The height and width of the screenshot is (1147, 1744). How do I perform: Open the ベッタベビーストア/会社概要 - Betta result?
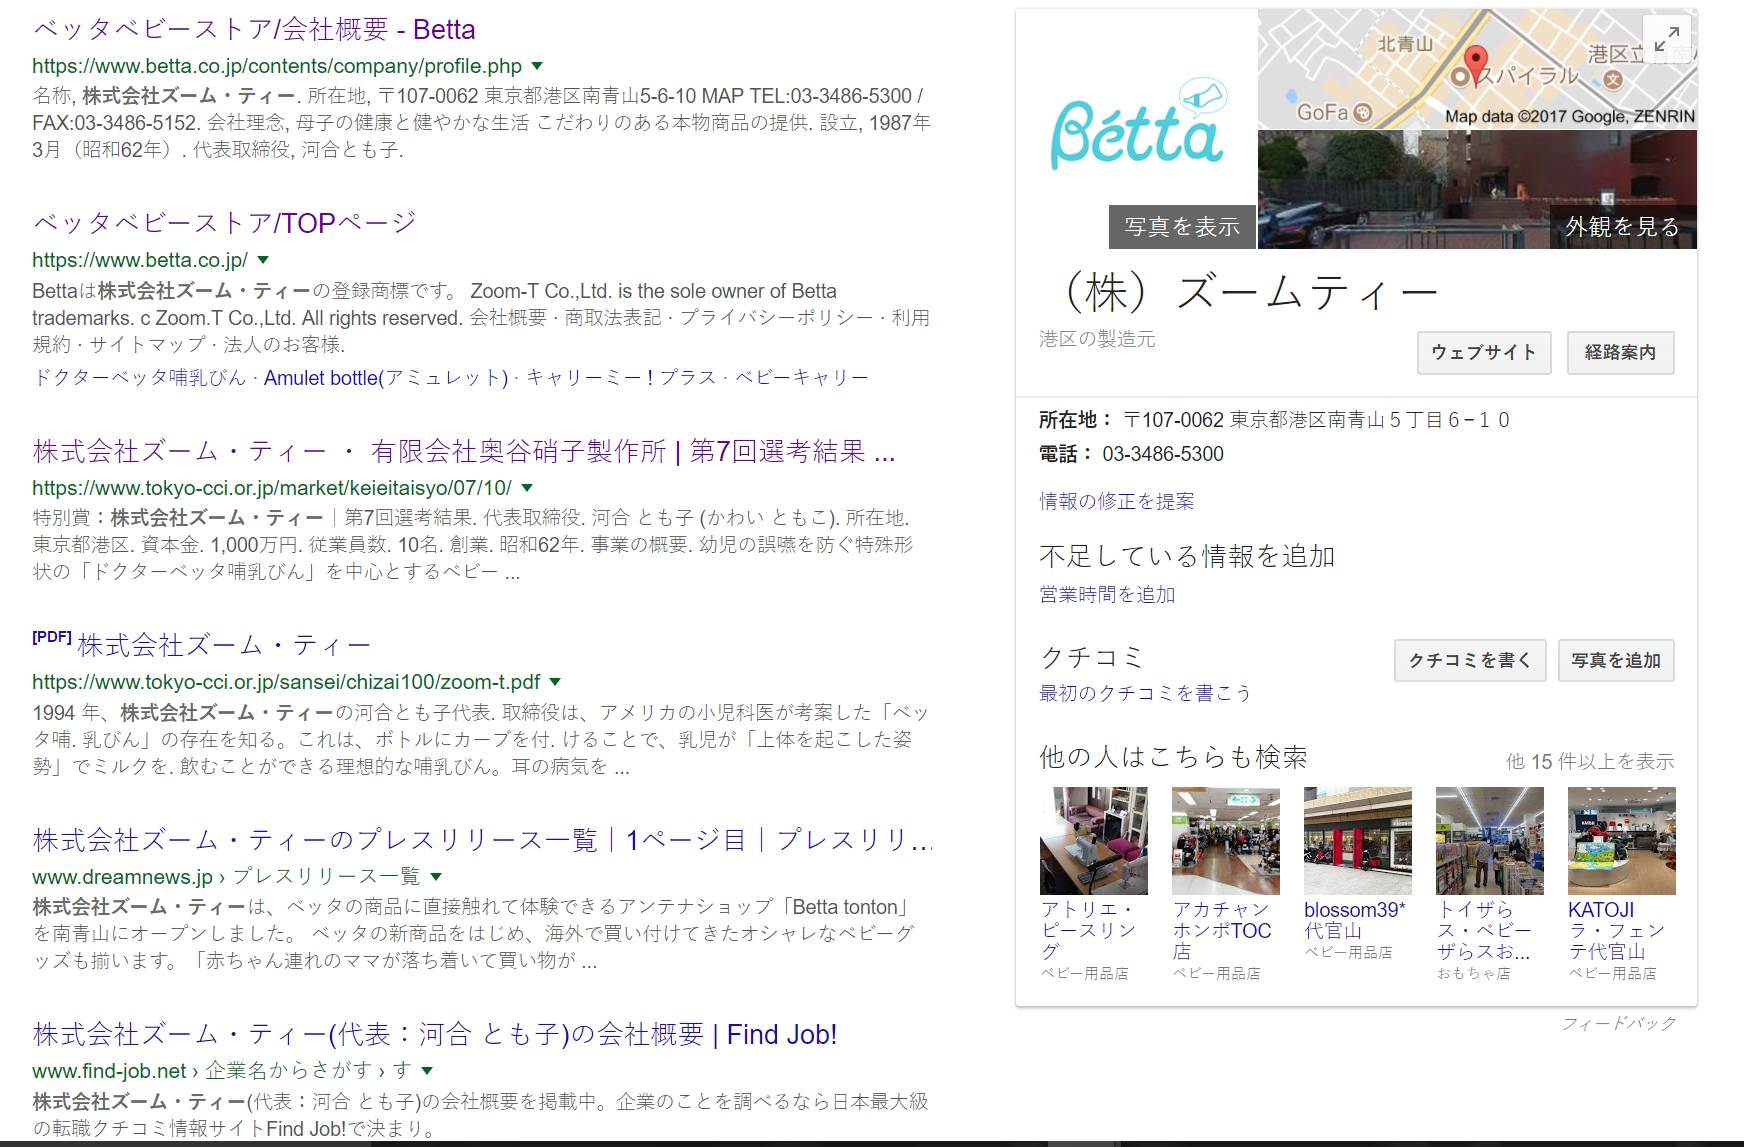[254, 29]
